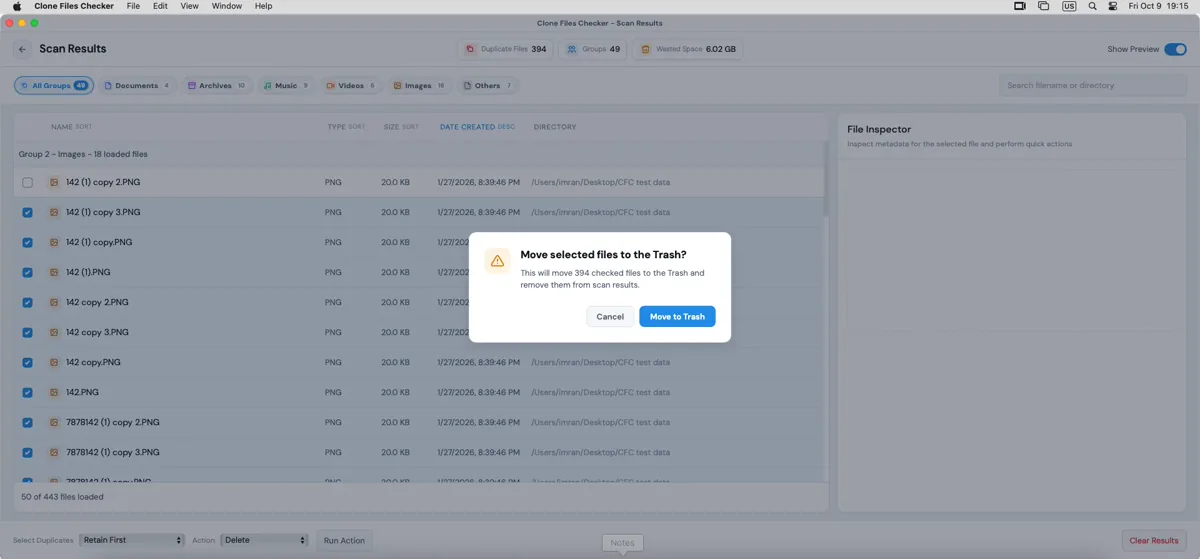1200x559 pixels.
Task: Click the Wasted Space stat icon
Action: 645,49
